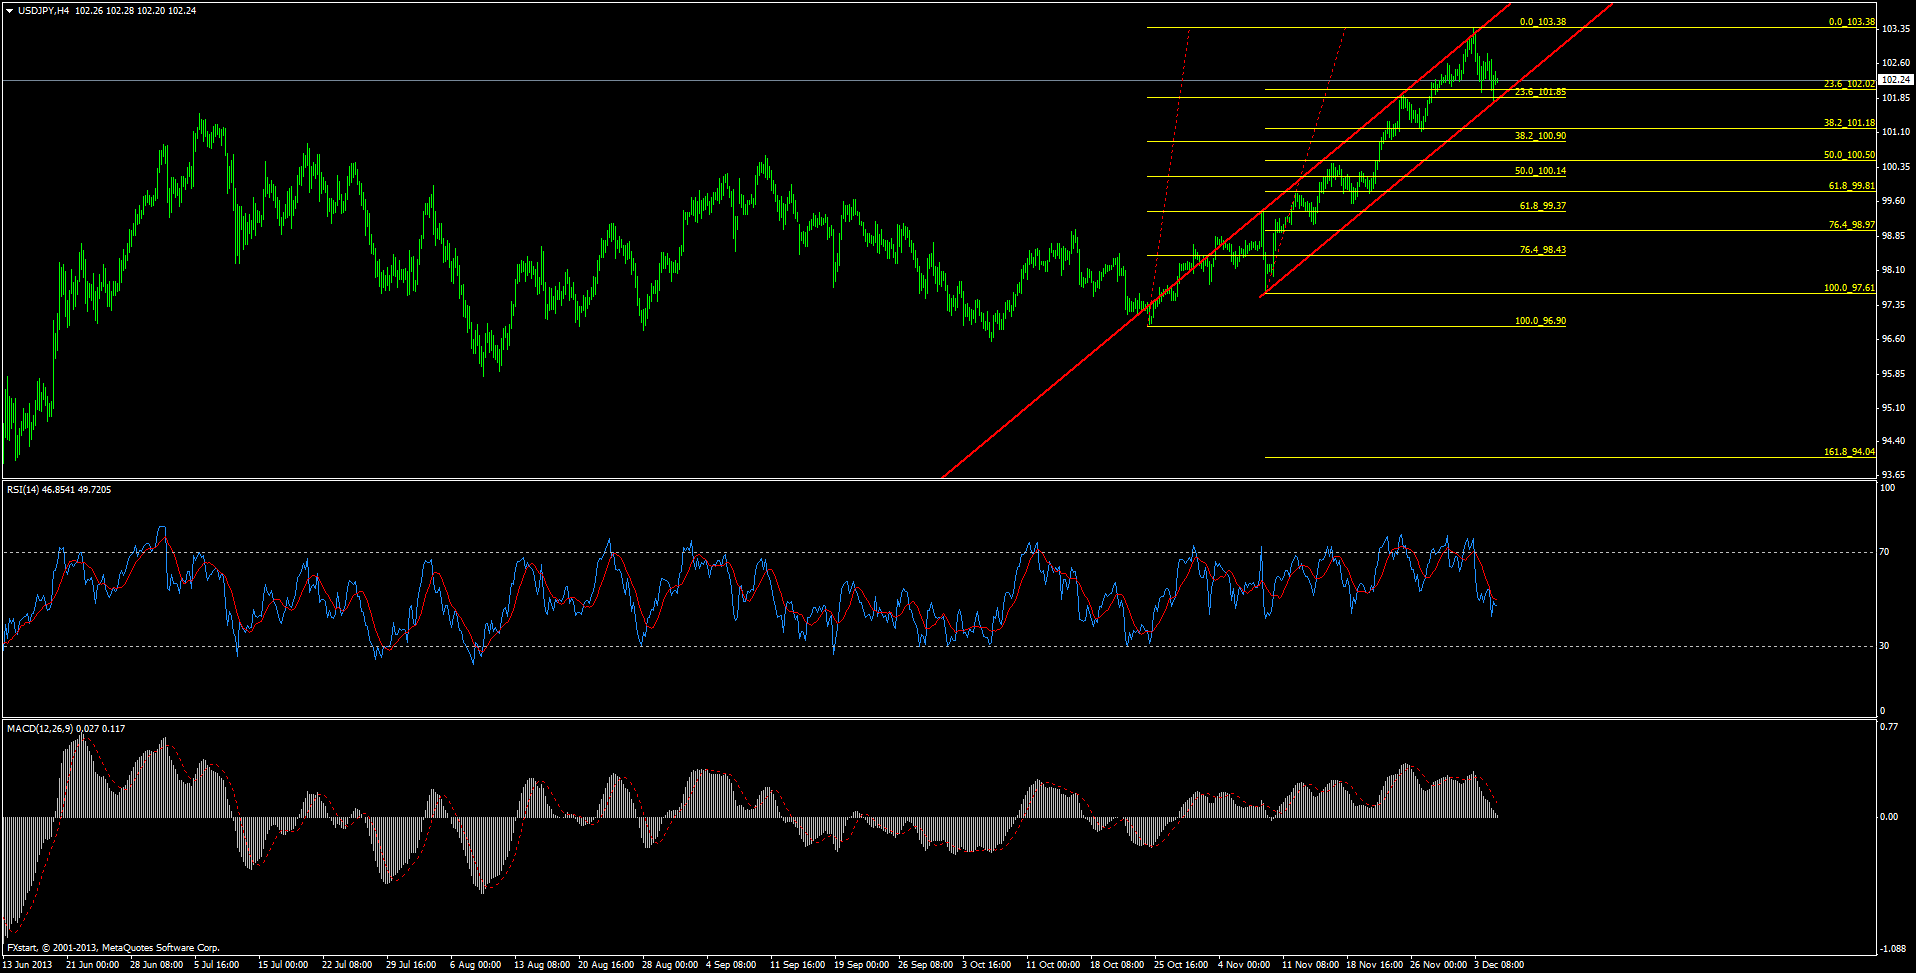Select Fibonacci label 61.8_99.37
Screen dimensions: 1916x973
pos(1543,206)
